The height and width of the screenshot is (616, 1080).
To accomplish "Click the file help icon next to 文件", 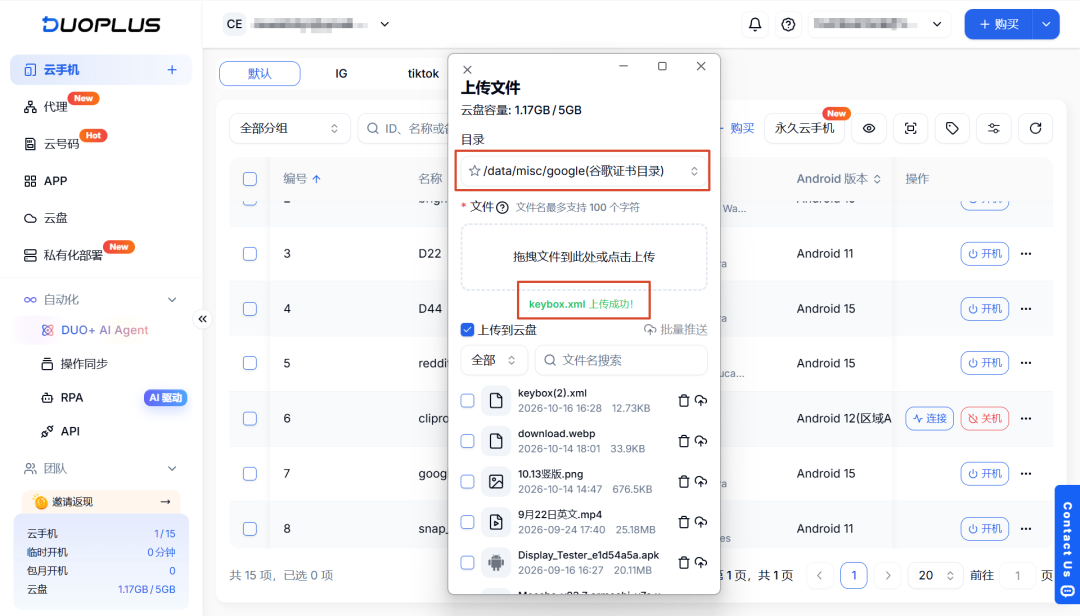I will click(x=503, y=207).
